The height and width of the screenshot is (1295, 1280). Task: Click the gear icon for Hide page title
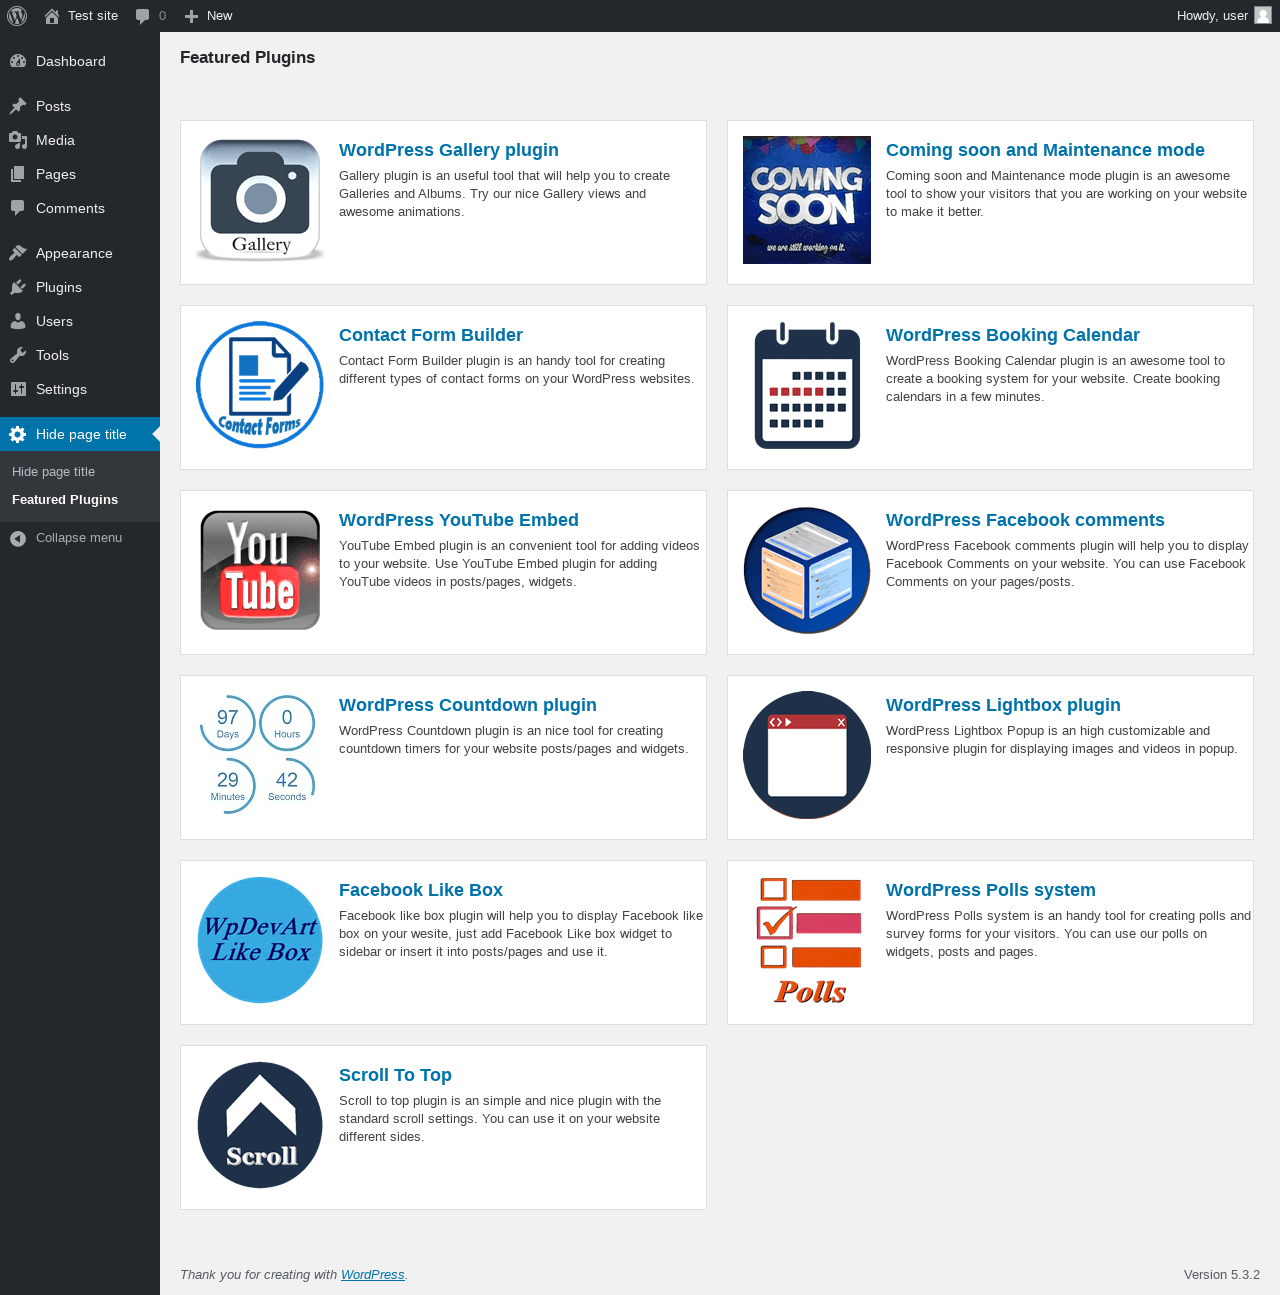pos(18,434)
